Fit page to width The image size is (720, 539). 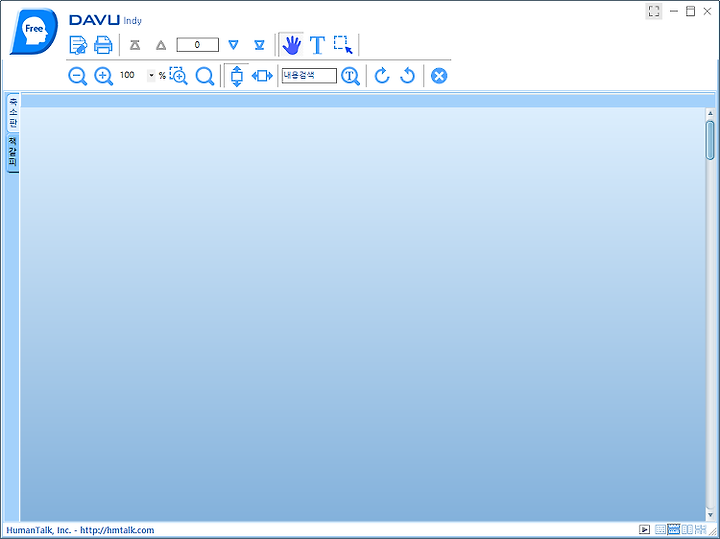pyautogui.click(x=262, y=76)
